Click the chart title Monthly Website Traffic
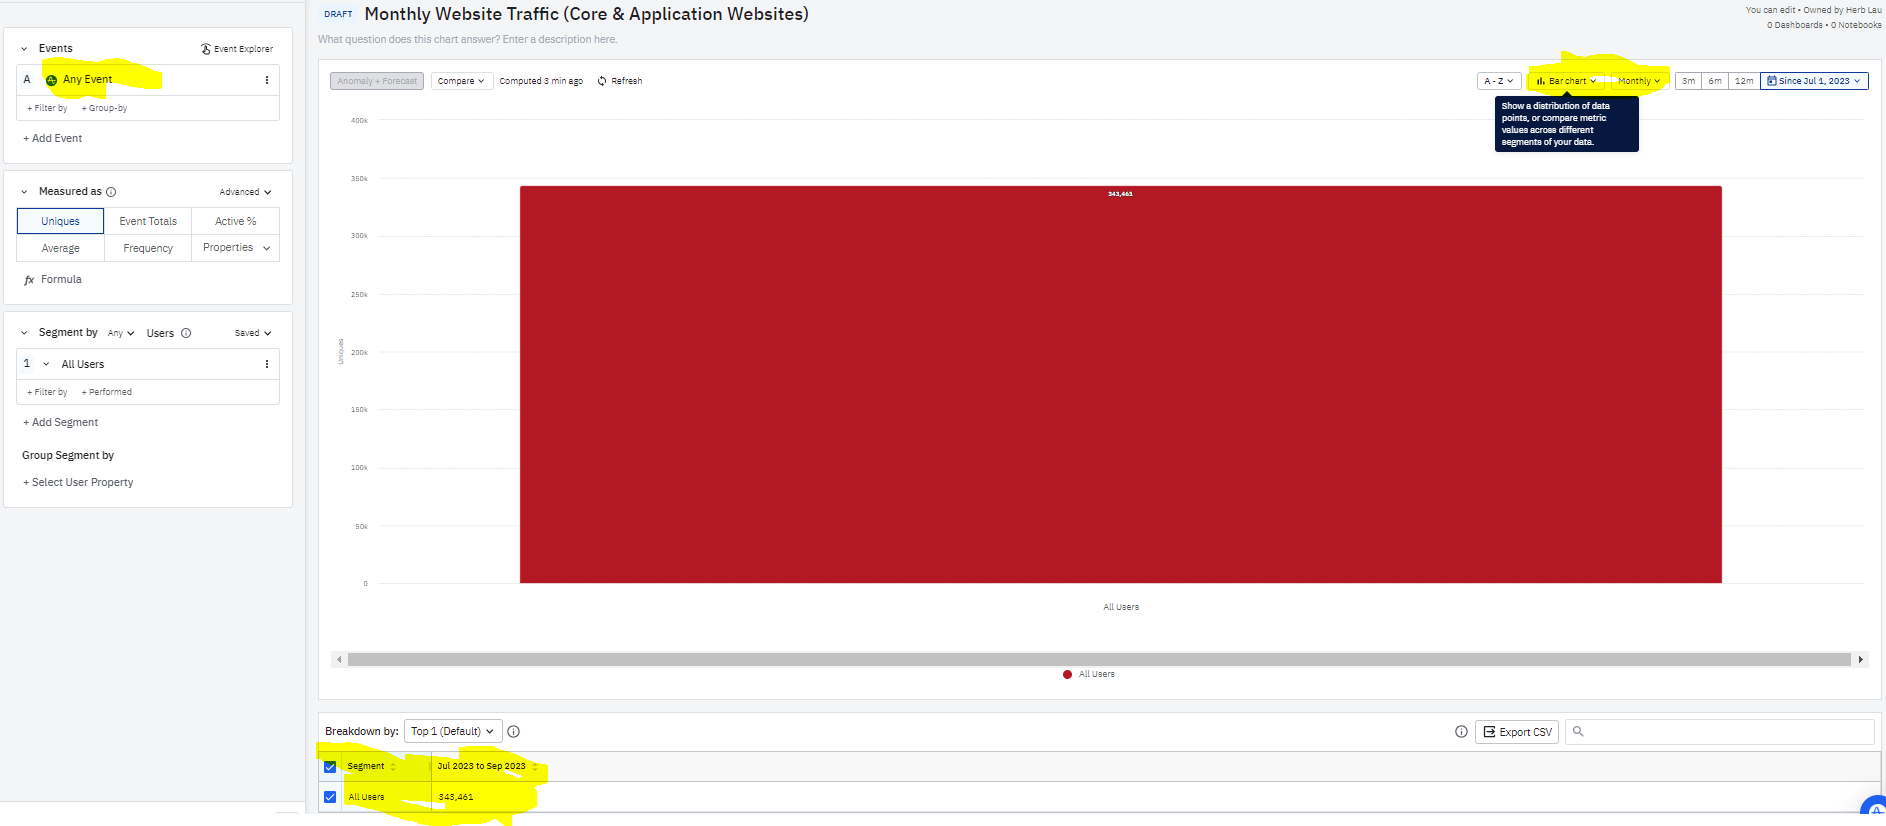This screenshot has width=1886, height=826. click(586, 14)
